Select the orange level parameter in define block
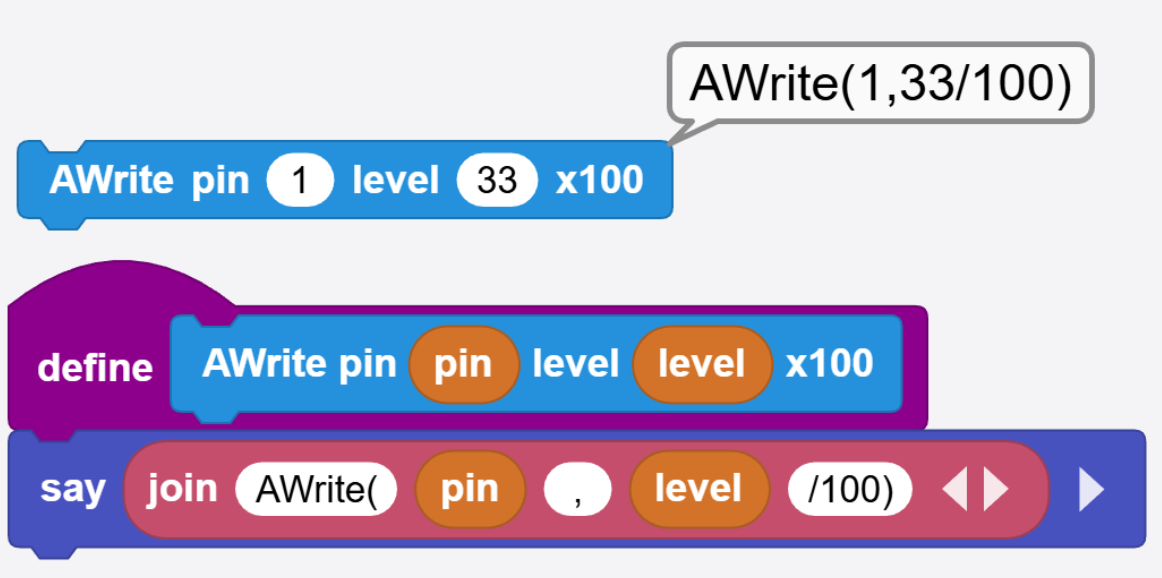The image size is (1162, 578). tap(701, 364)
